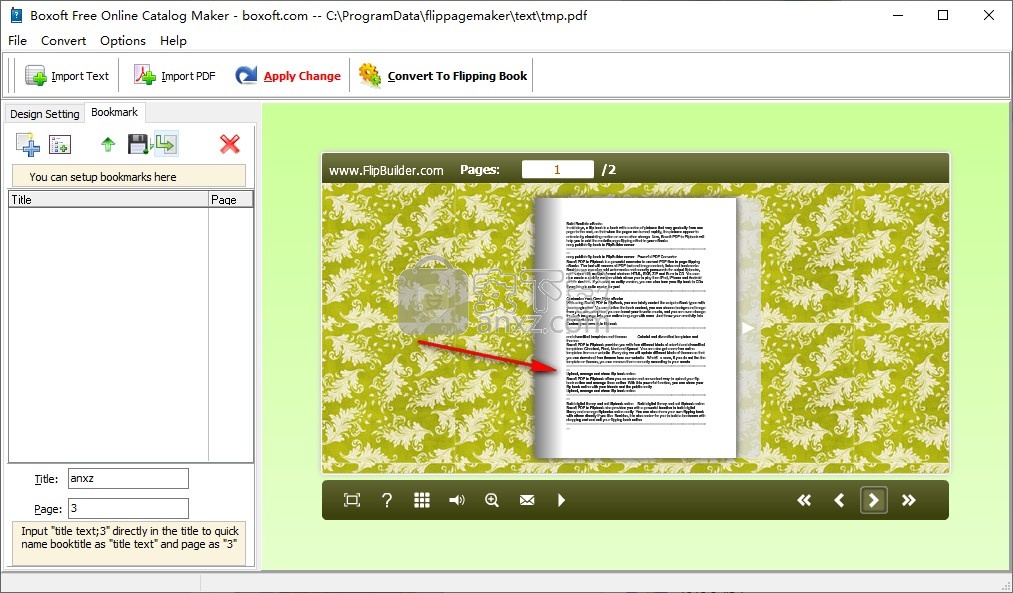Screen dimensions: 1013x593
Task: Click the zoom in magnifier icon
Action: [492, 500]
